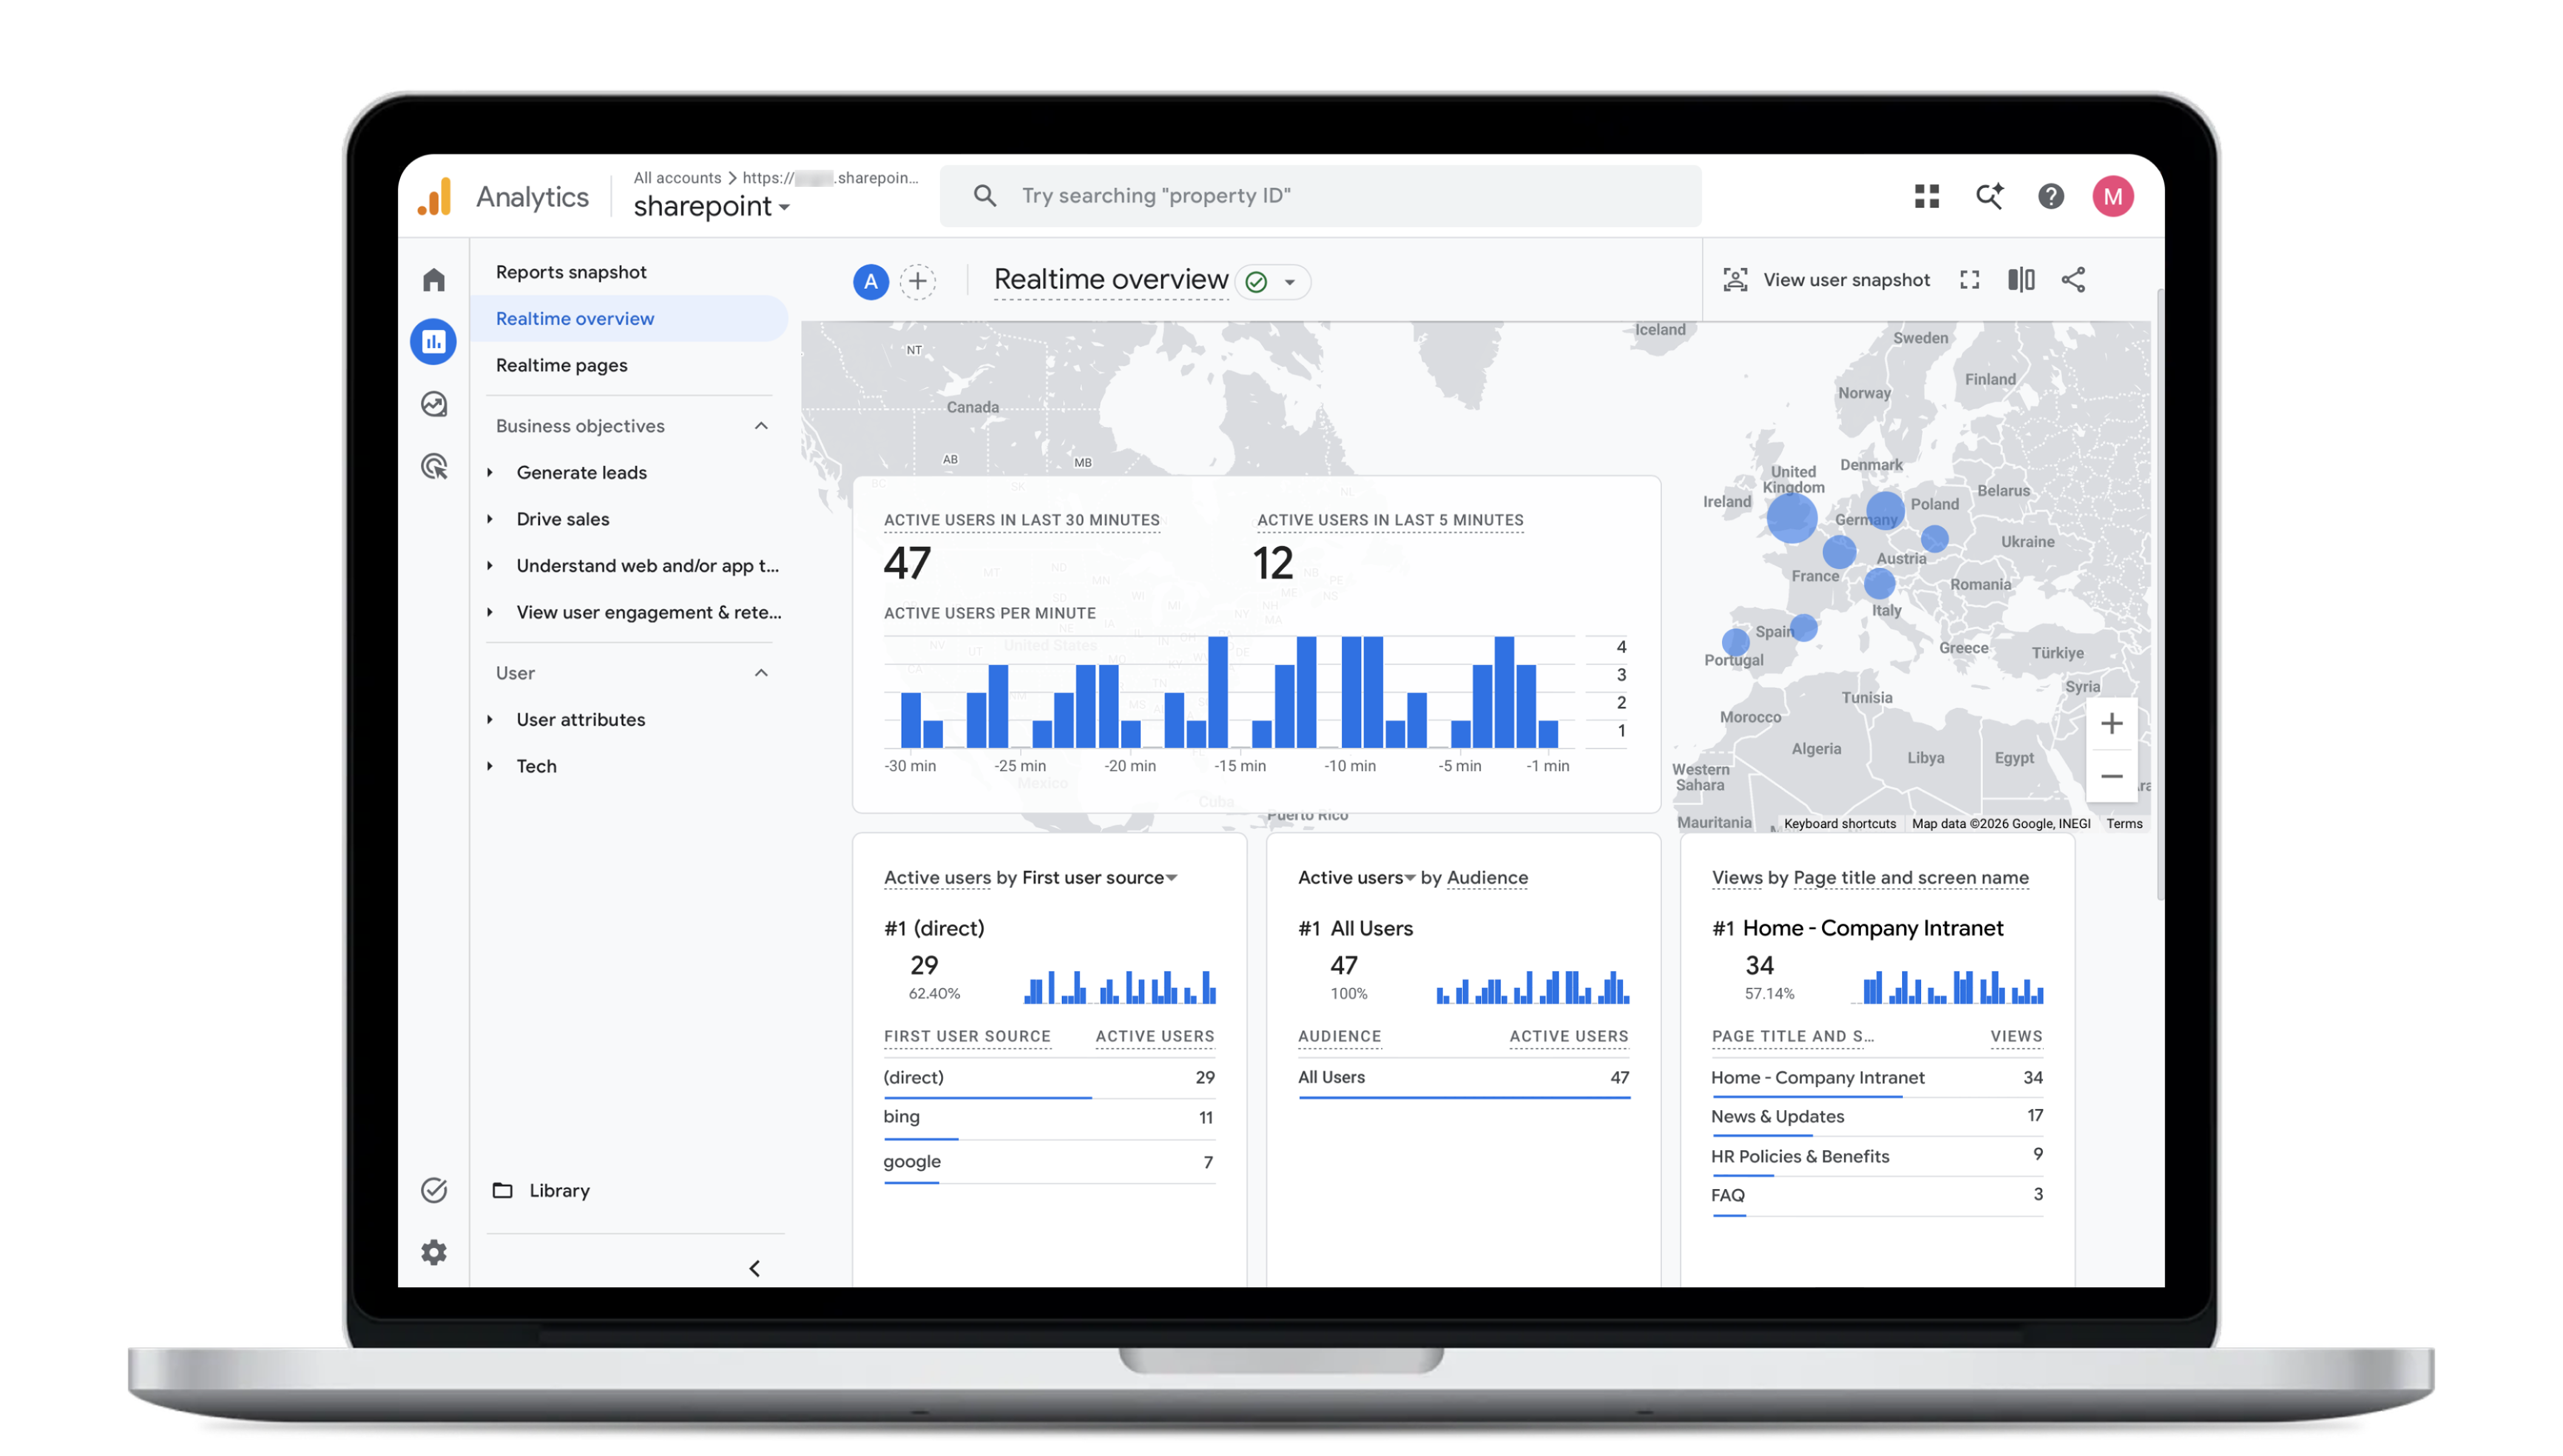
Task: Expand Drive sales
Action: point(489,519)
